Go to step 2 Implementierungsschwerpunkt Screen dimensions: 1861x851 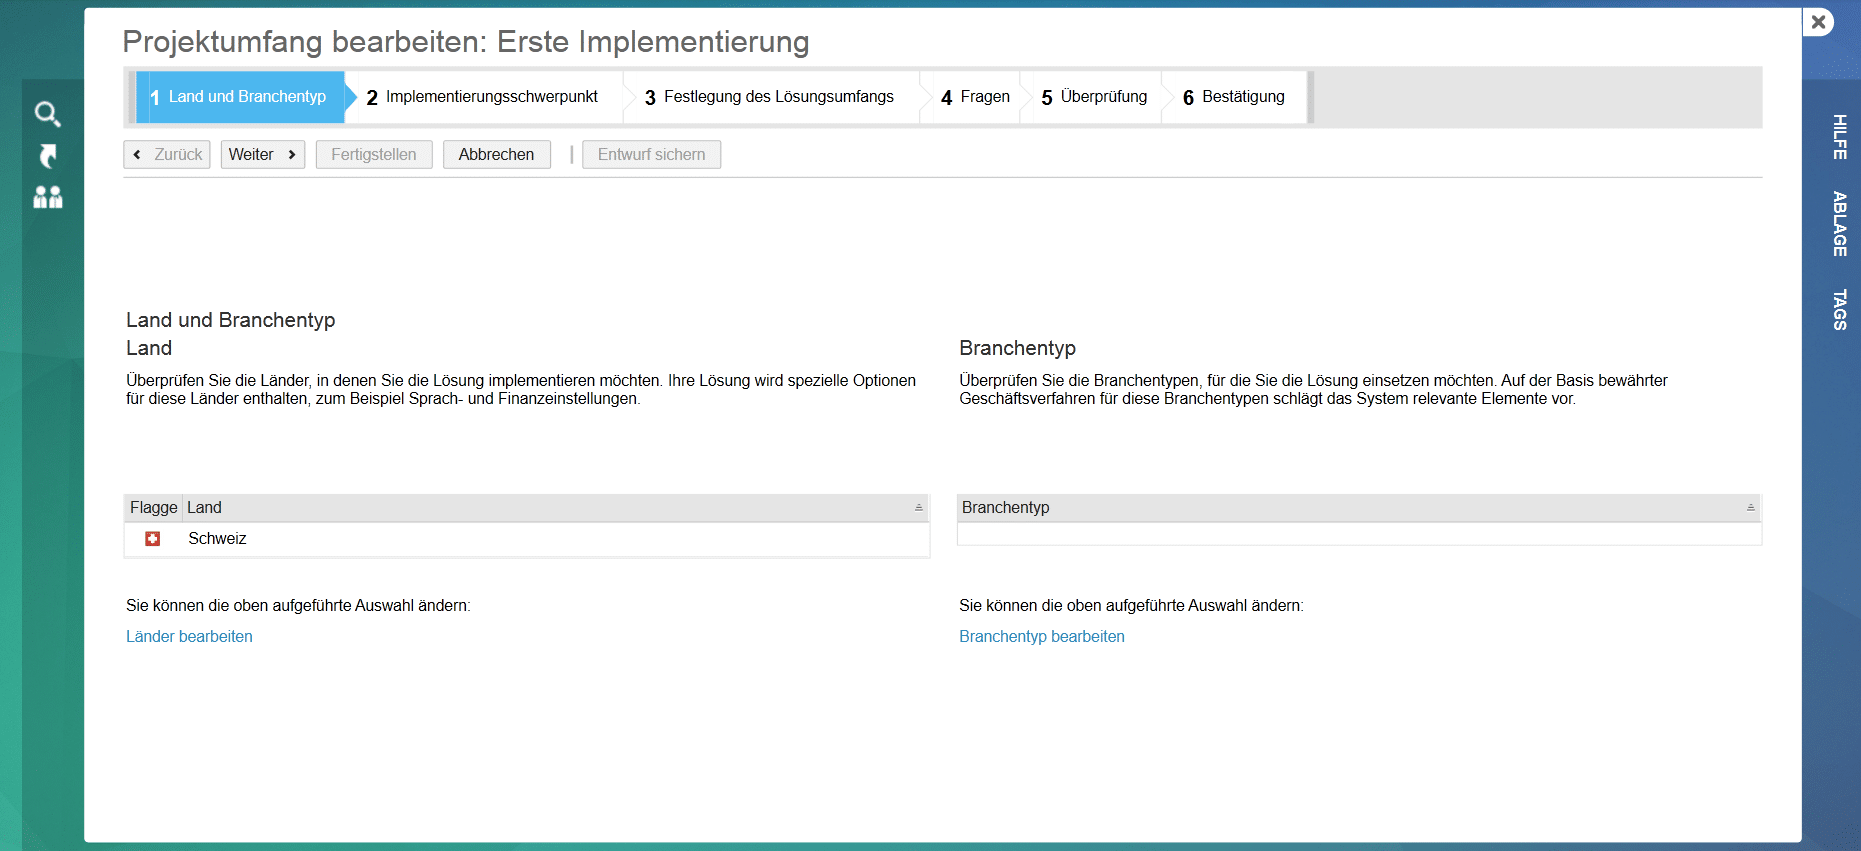pyautogui.click(x=482, y=97)
